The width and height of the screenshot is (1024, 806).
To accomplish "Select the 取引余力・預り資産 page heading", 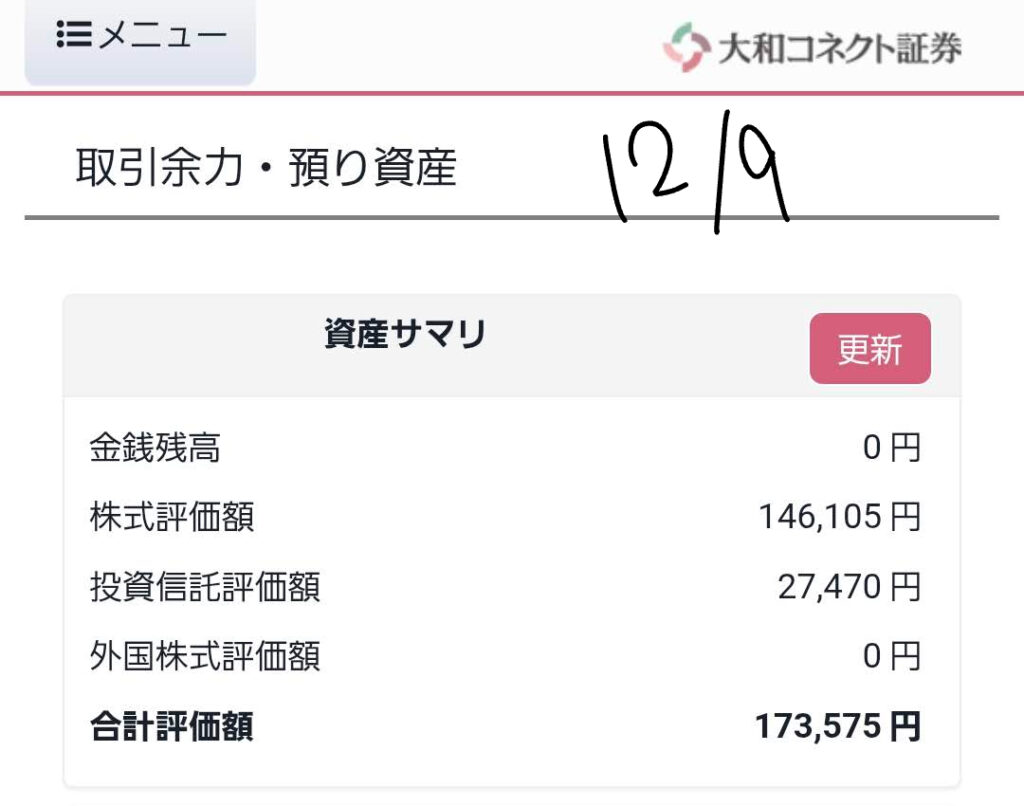I will tap(266, 168).
